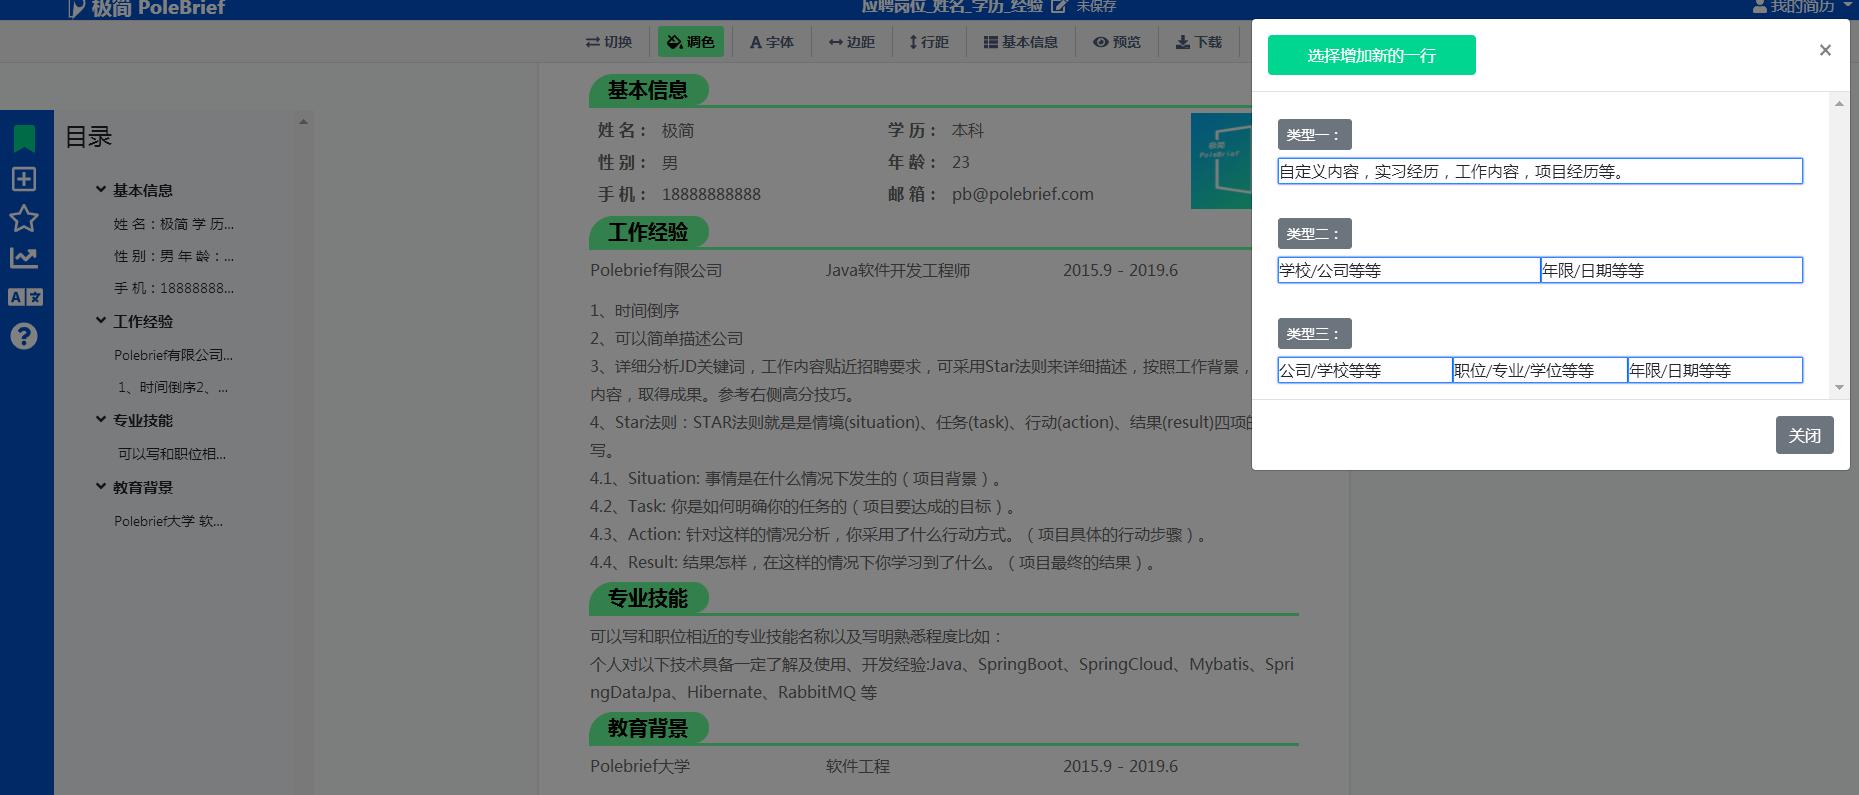1859x795 pixels.
Task: Click the Java软件开发工程师 job title text
Action: (x=898, y=270)
